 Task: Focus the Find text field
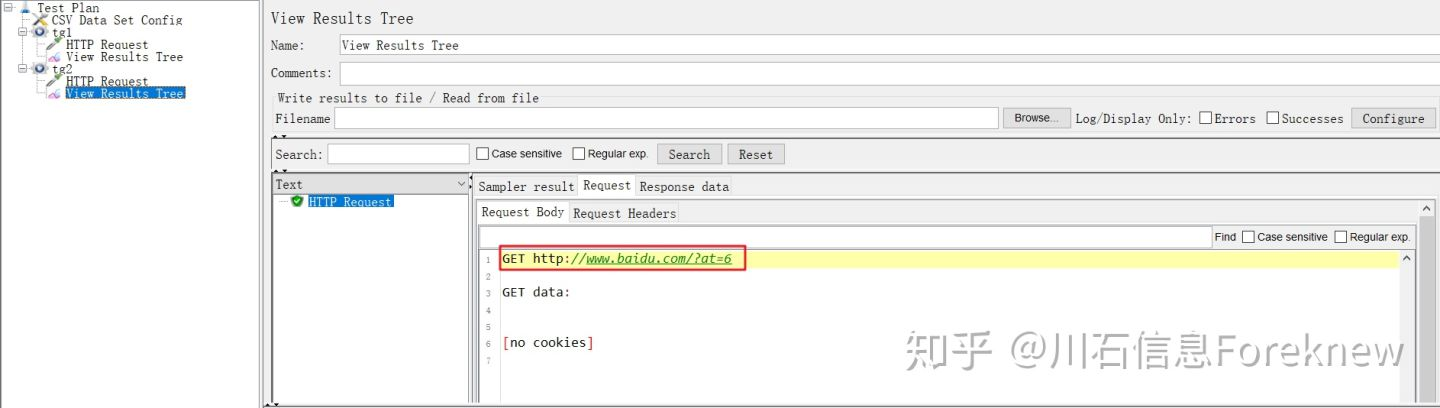pyautogui.click(x=845, y=237)
